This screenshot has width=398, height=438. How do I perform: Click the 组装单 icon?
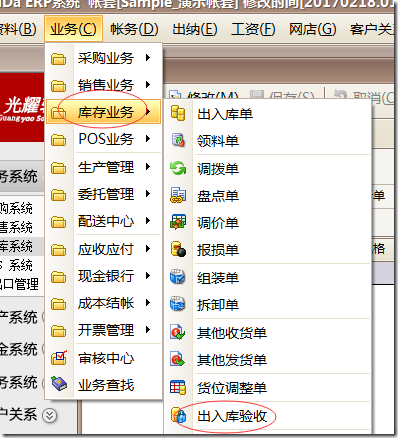178,277
